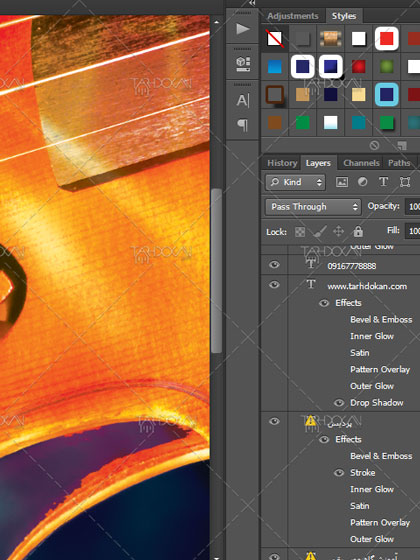Click the Clear Style icon below swatches
The image size is (420, 560).
tap(374, 145)
